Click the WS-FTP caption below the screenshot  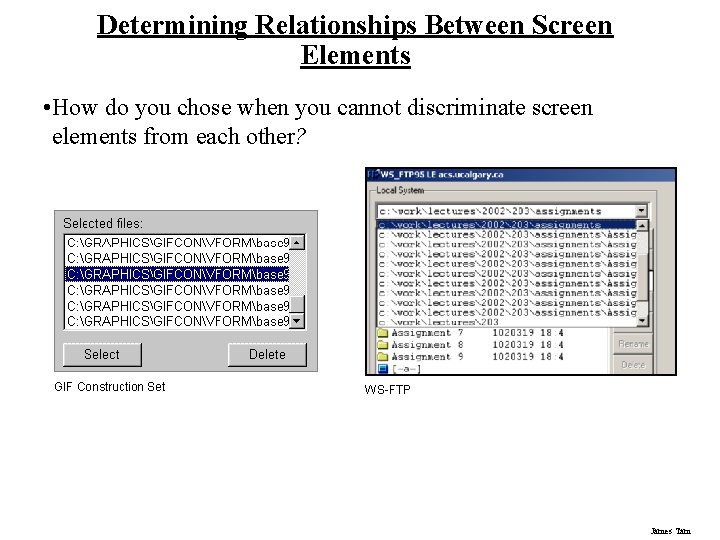coord(387,390)
